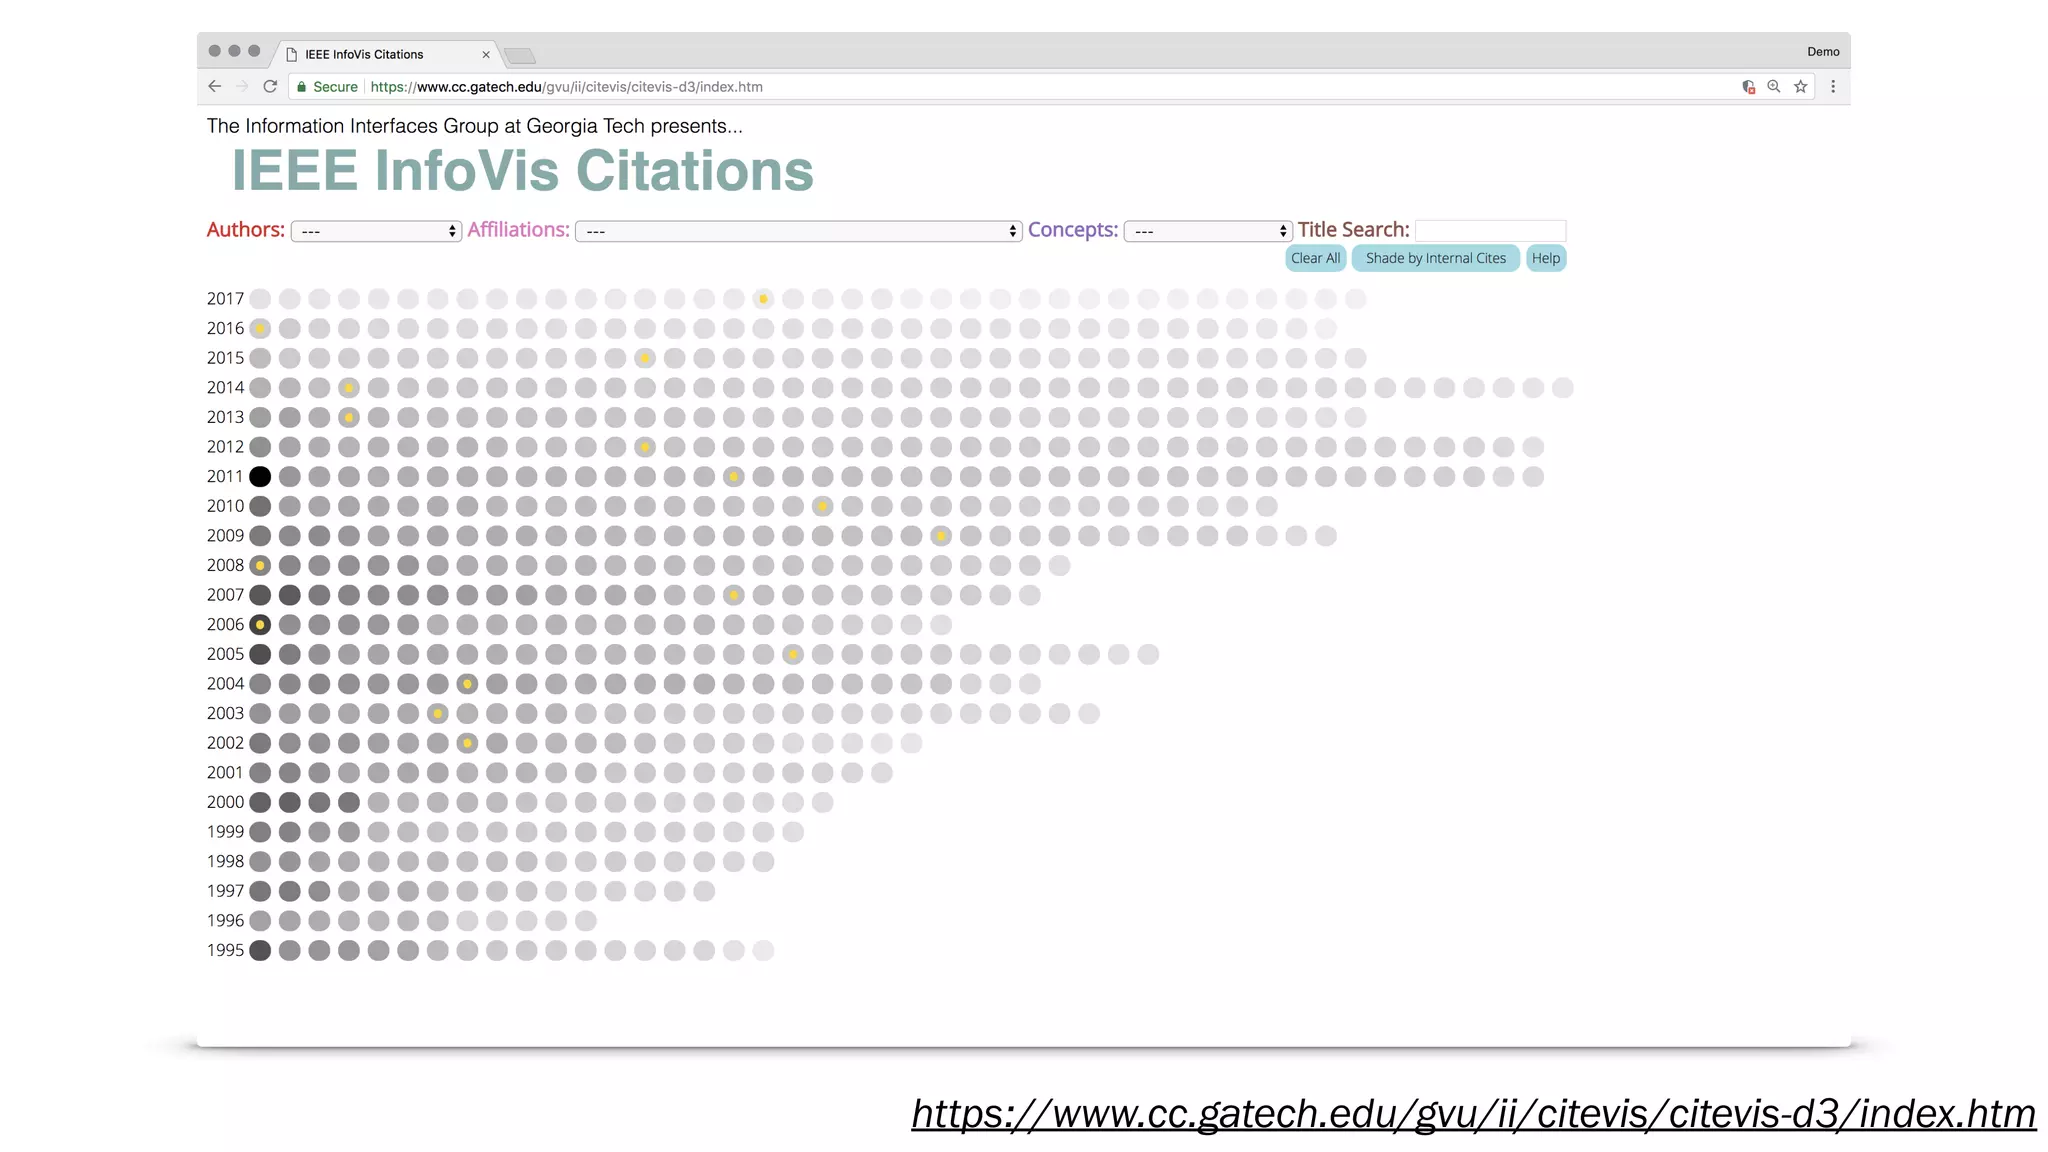
Task: Click the 2006 year label
Action: pyautogui.click(x=225, y=625)
